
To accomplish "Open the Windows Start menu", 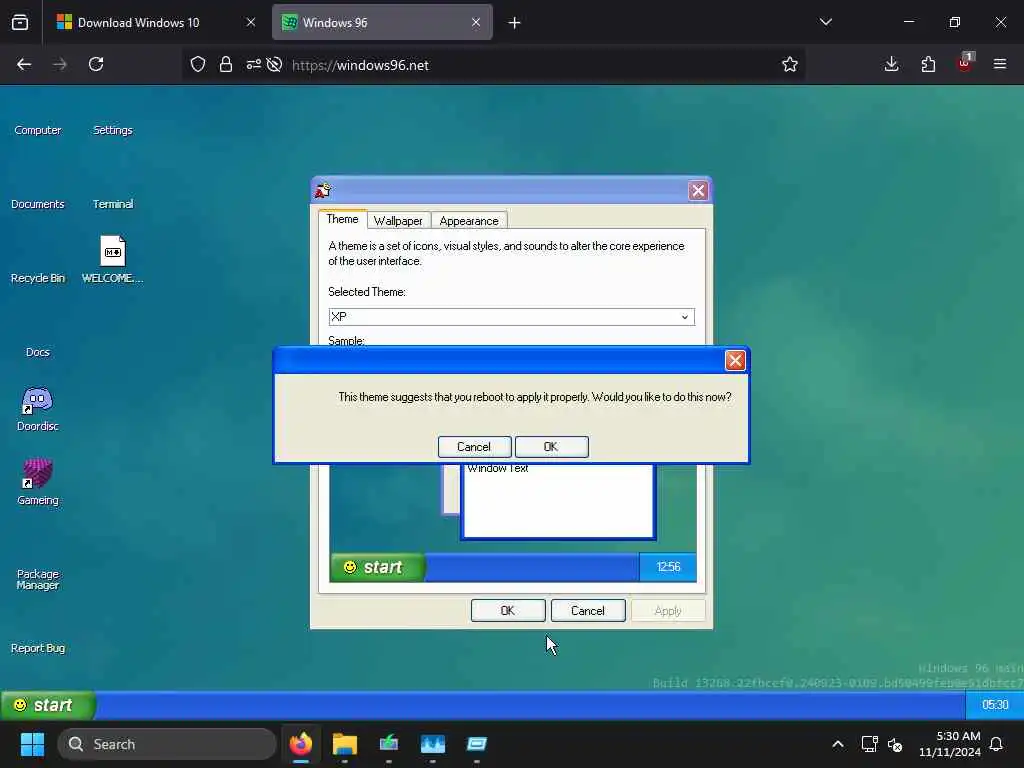I will tap(32, 744).
